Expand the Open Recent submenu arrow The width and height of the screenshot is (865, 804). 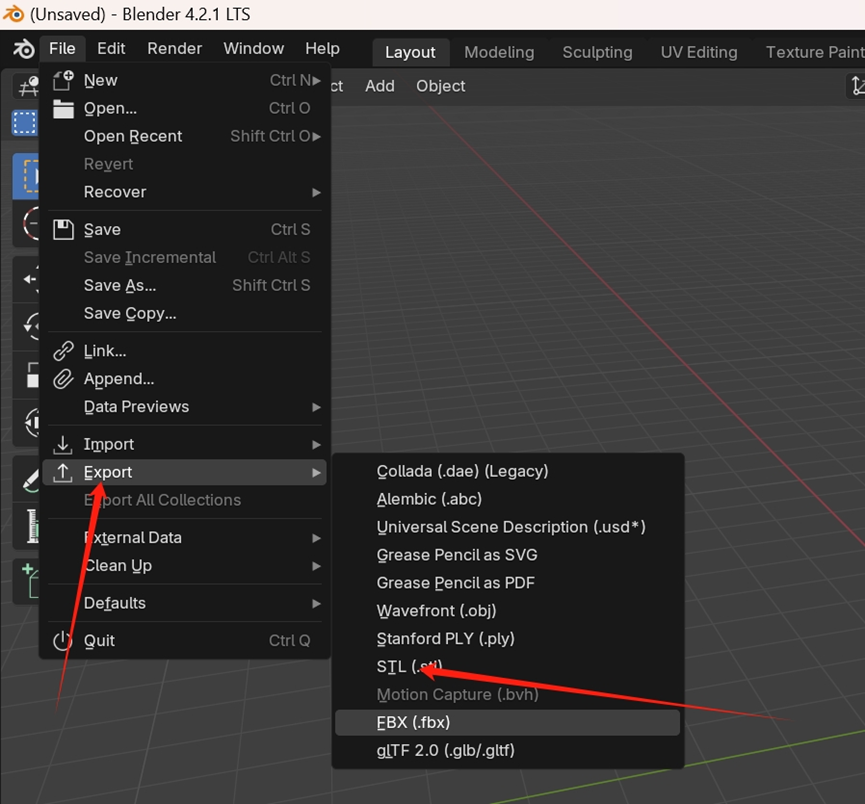tap(316, 136)
